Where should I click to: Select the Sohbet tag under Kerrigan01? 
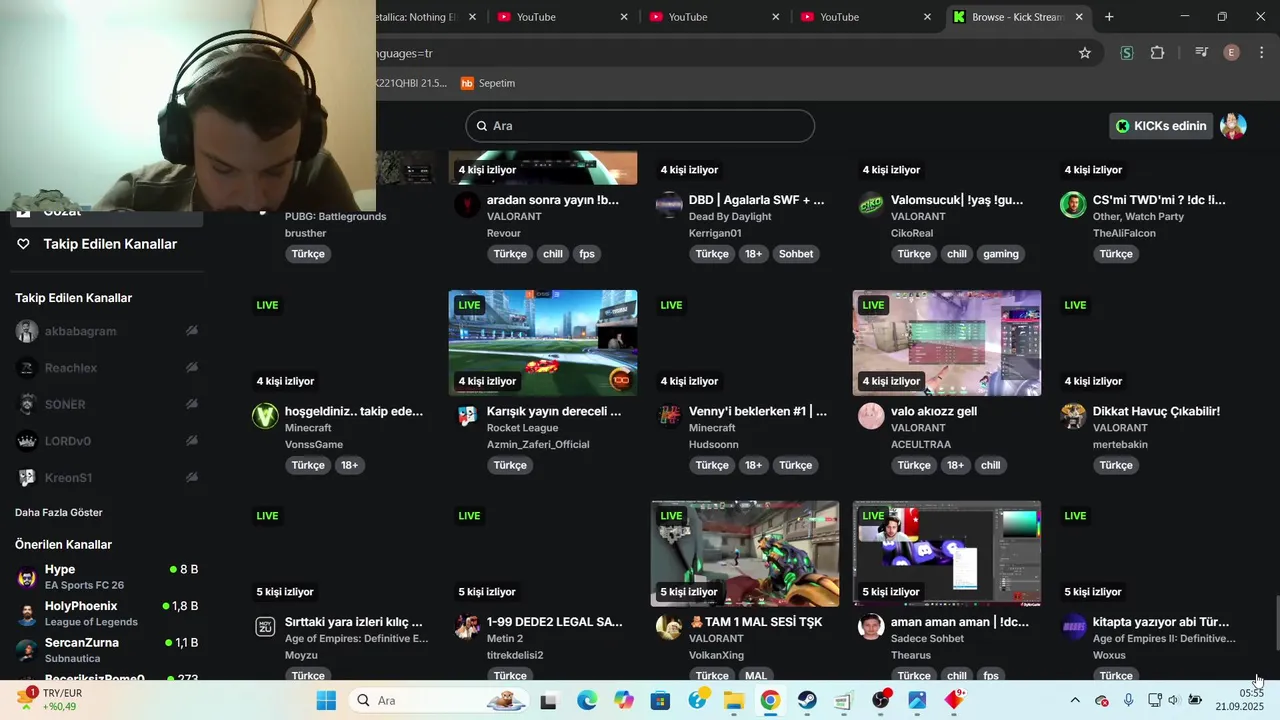(796, 254)
